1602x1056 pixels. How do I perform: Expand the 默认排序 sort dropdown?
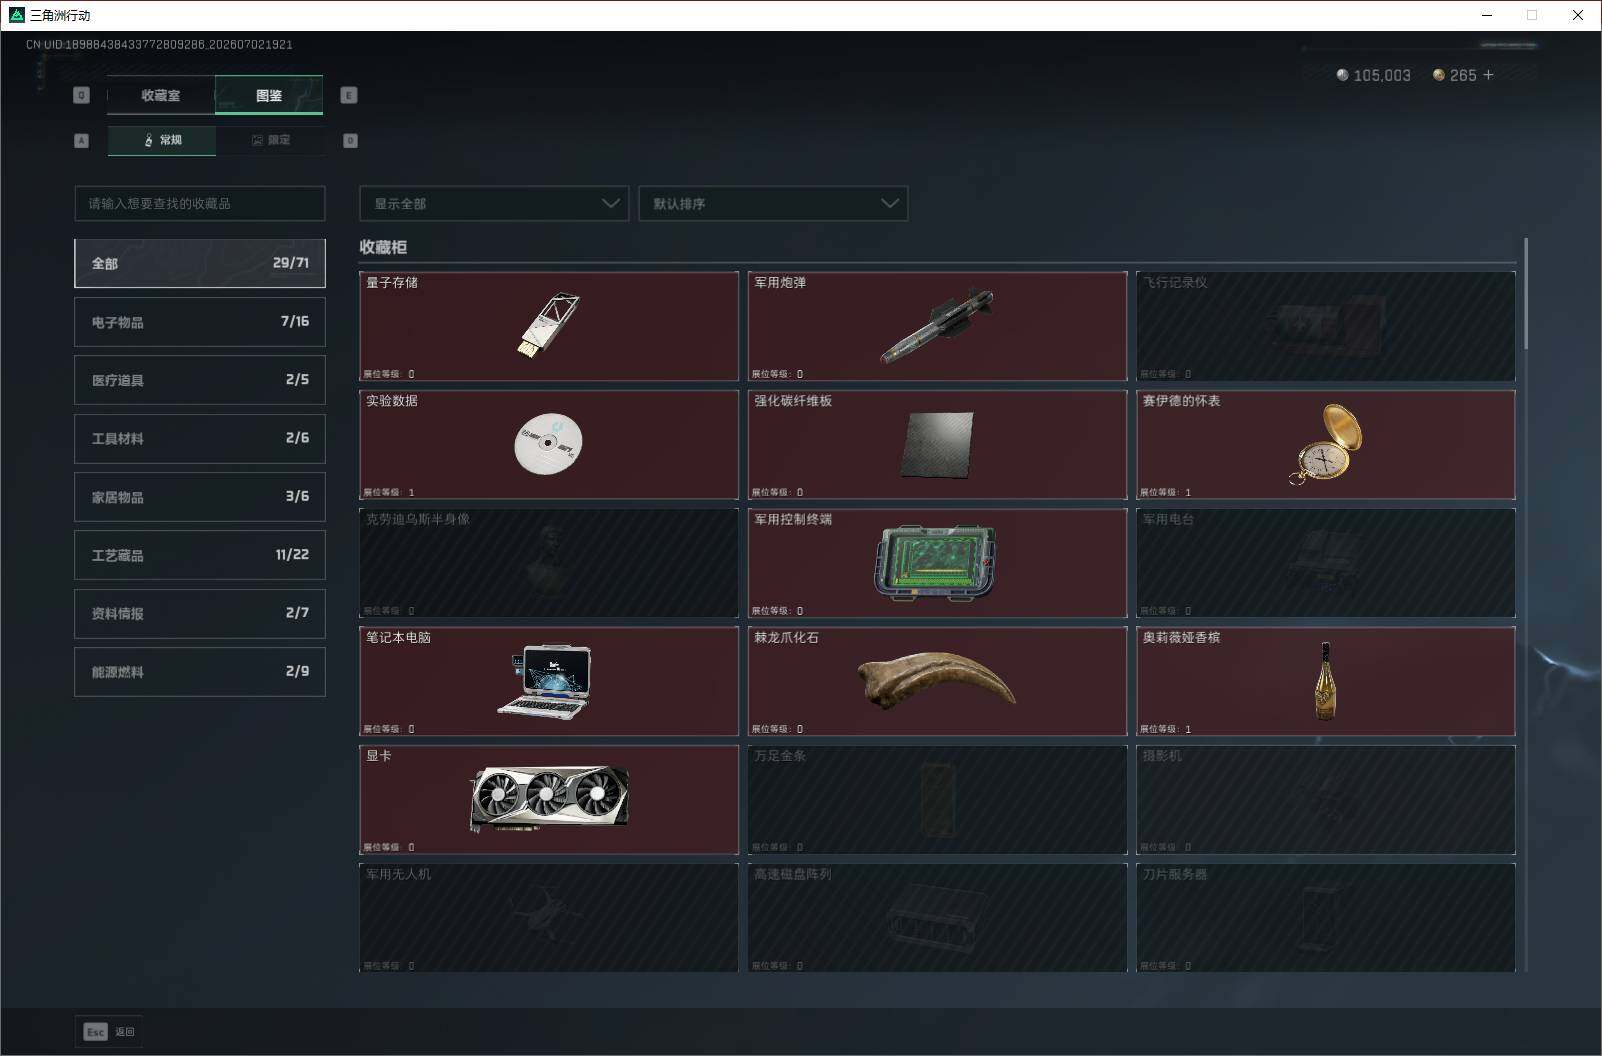pos(773,203)
